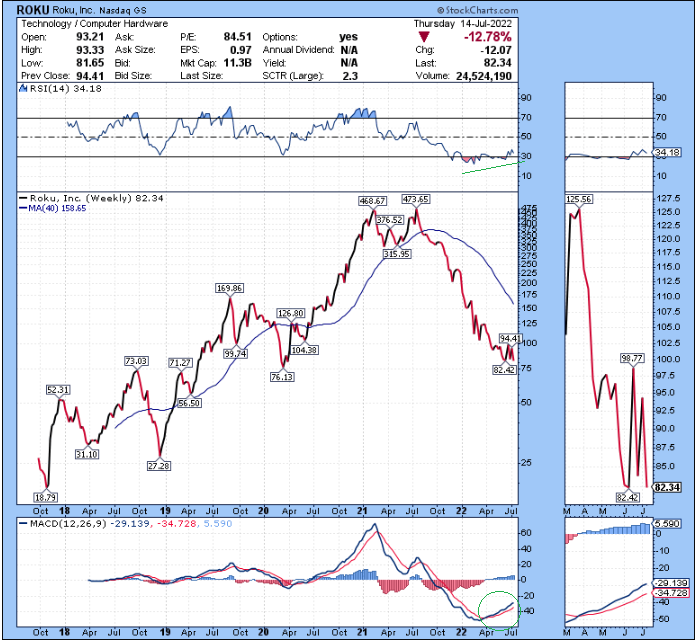The height and width of the screenshot is (642, 698).
Task: Click the 104.38 price label
Action: pyautogui.click(x=304, y=350)
